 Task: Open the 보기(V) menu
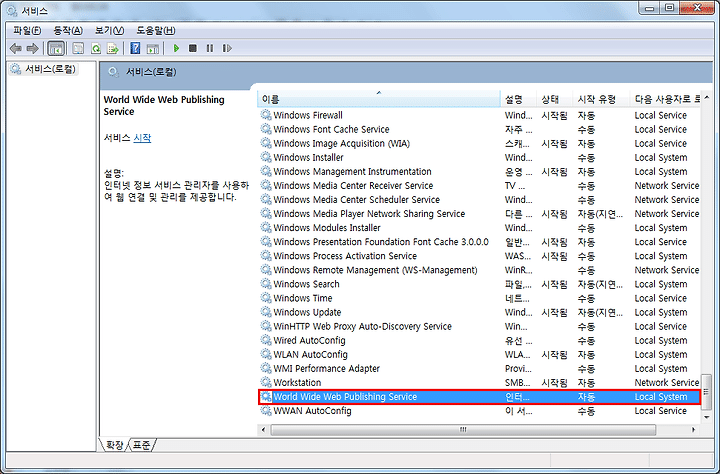(109, 31)
